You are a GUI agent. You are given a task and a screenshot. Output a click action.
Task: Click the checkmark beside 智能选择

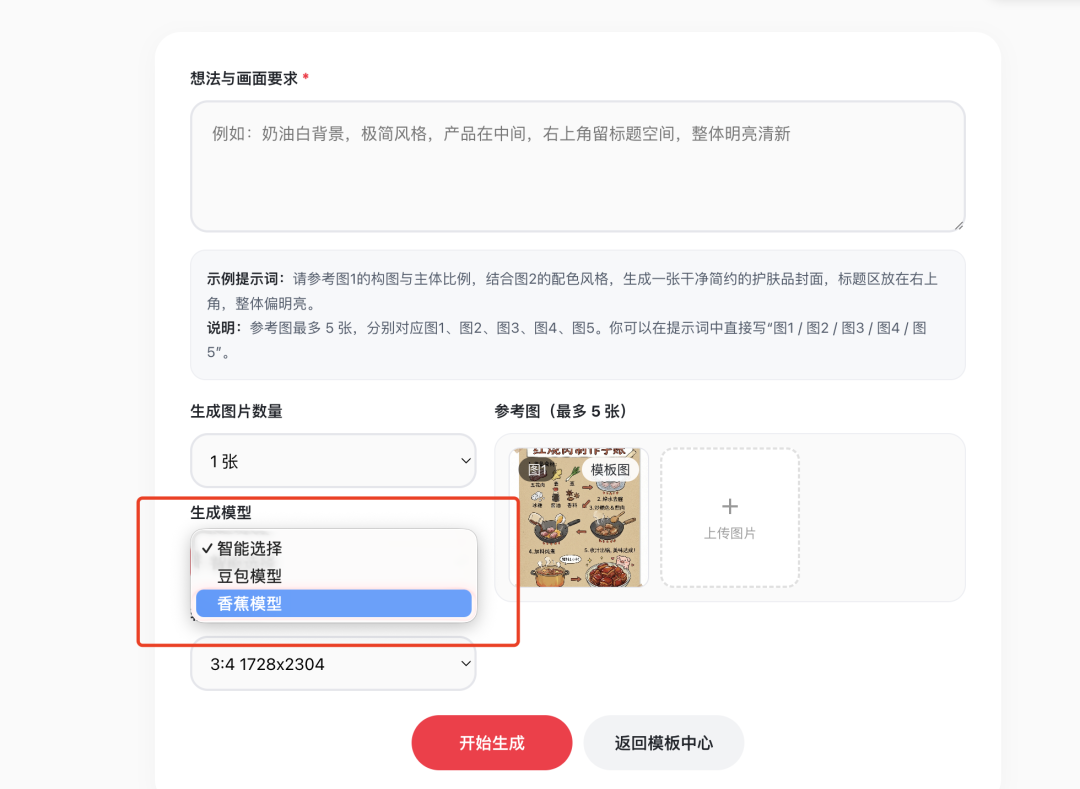tap(206, 548)
